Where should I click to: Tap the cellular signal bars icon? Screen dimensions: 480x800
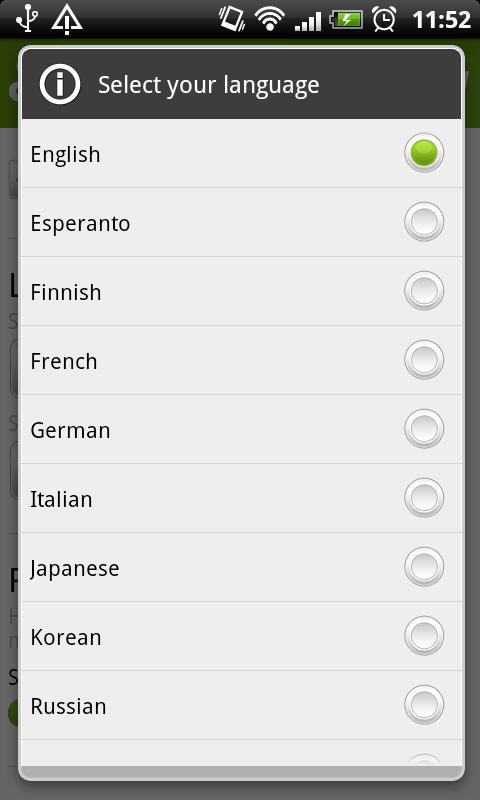pos(308,20)
